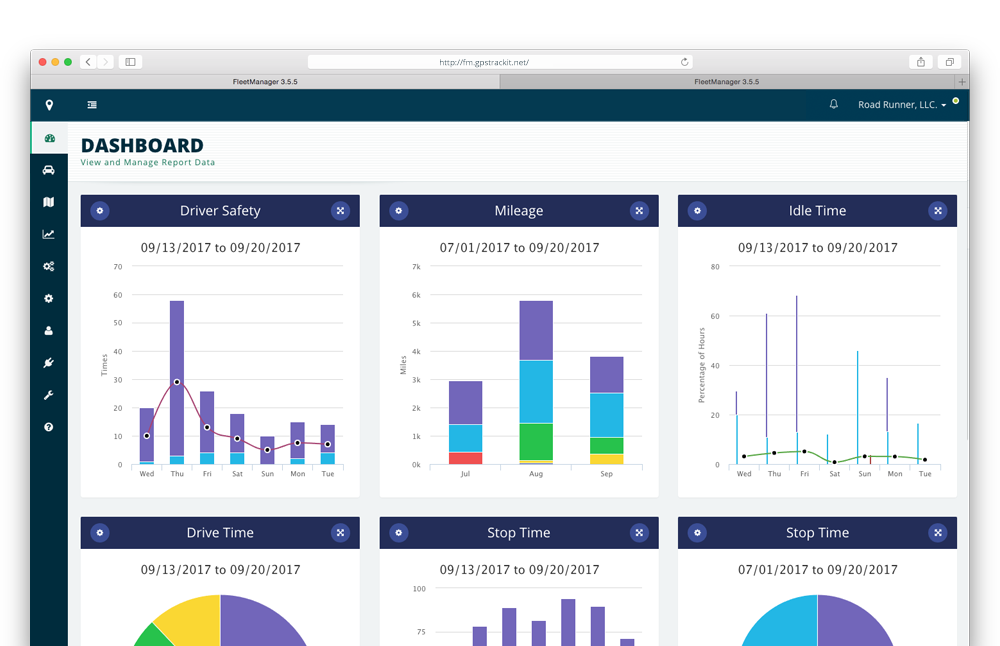Click the Wed bar in Driver Safety chart
Viewport: 1000px width, 646px height.
[147, 436]
